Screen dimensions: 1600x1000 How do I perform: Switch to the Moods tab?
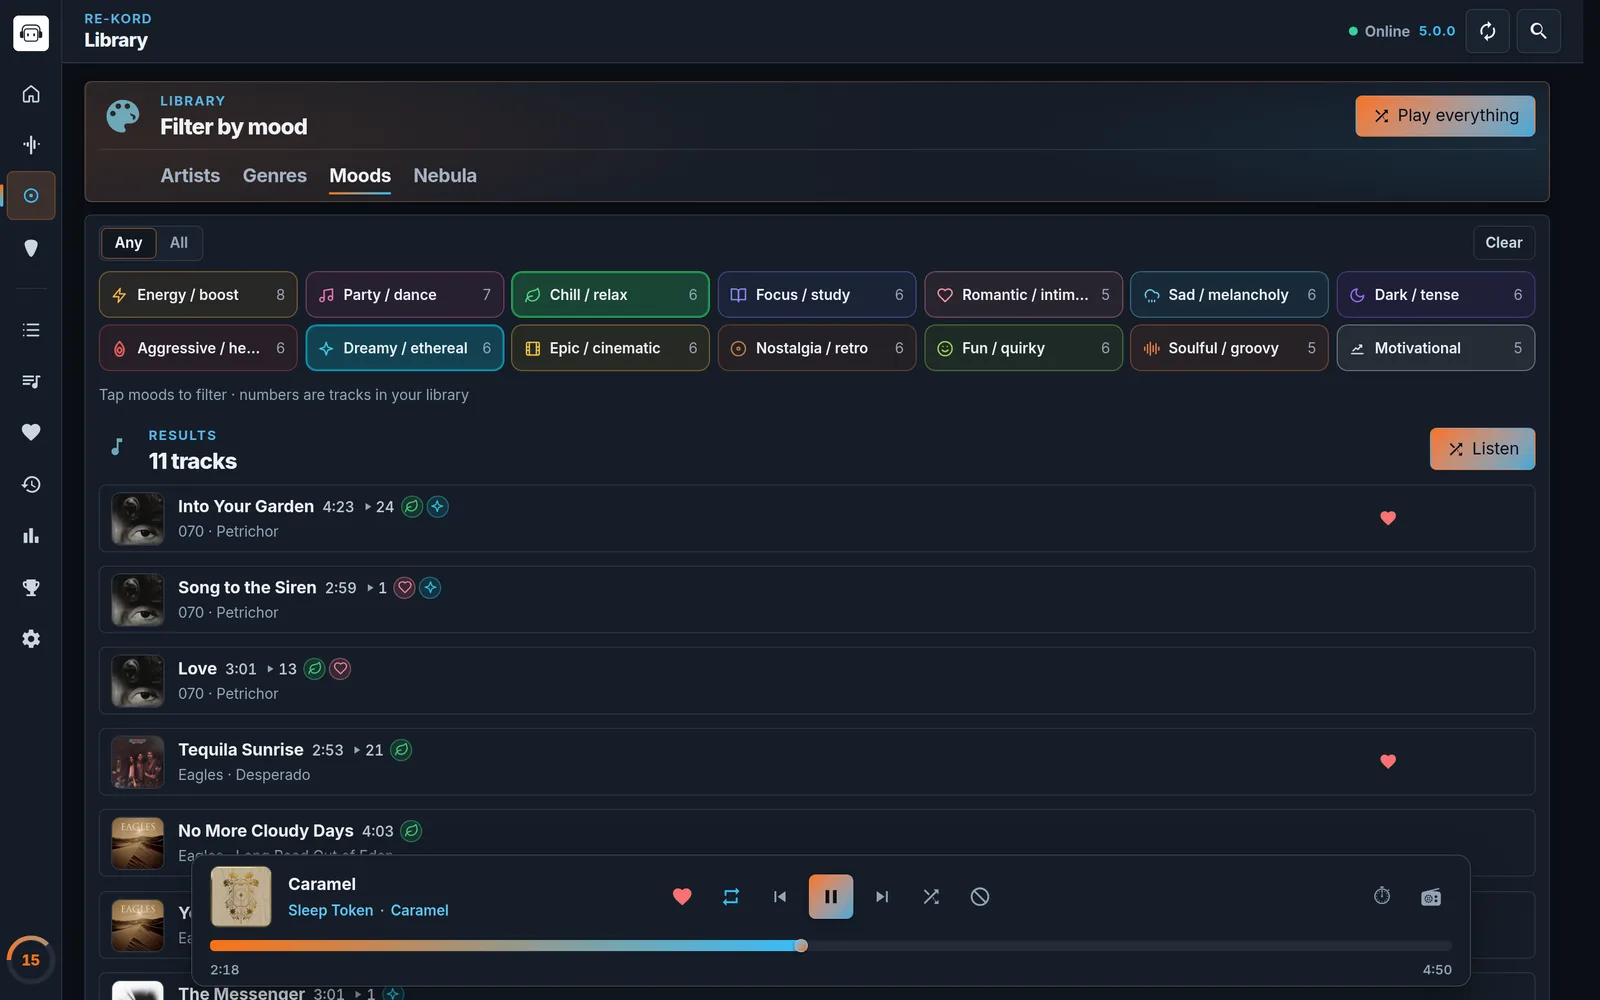pos(360,176)
